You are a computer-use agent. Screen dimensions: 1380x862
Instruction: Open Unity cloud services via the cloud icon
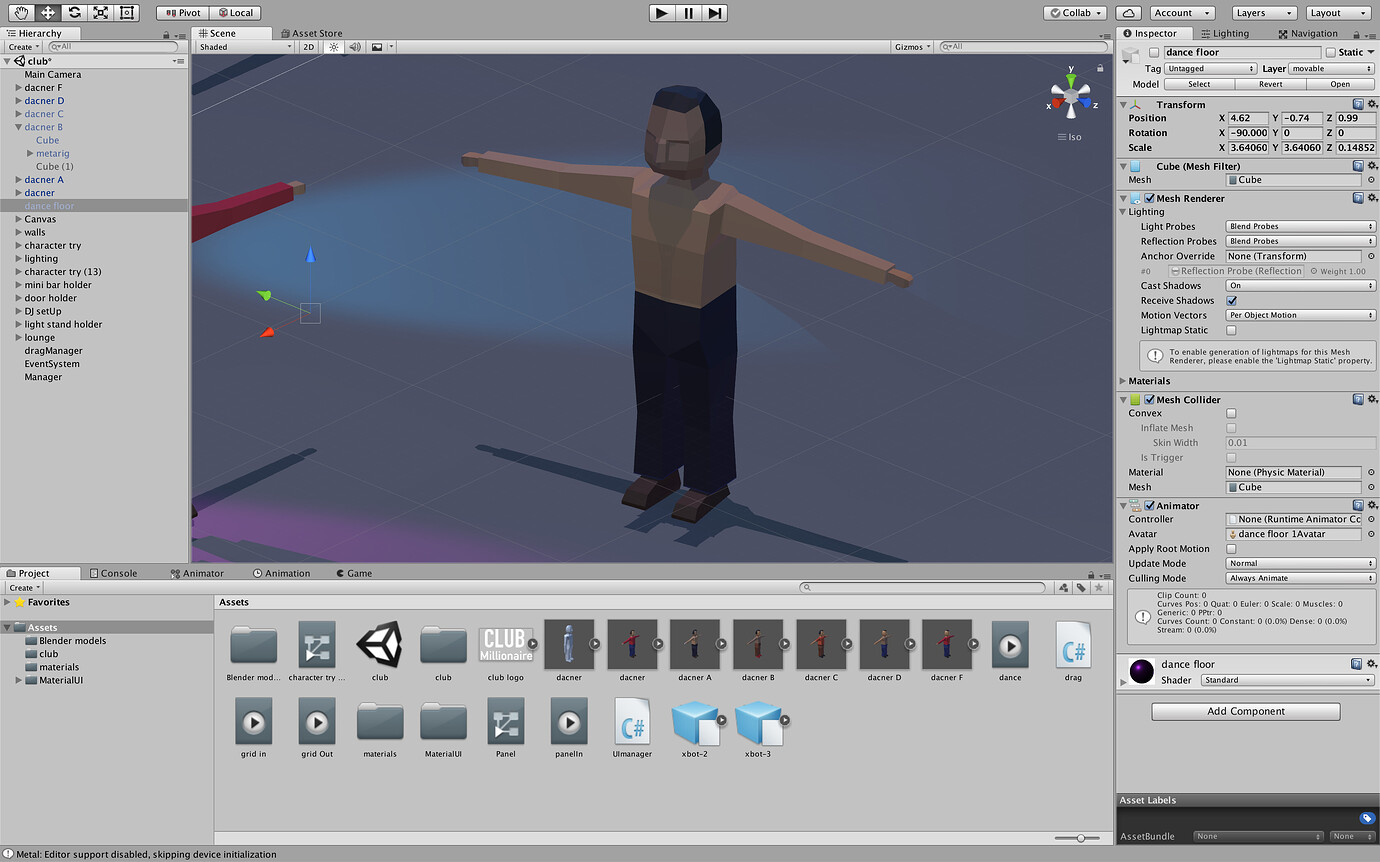pyautogui.click(x=1126, y=12)
